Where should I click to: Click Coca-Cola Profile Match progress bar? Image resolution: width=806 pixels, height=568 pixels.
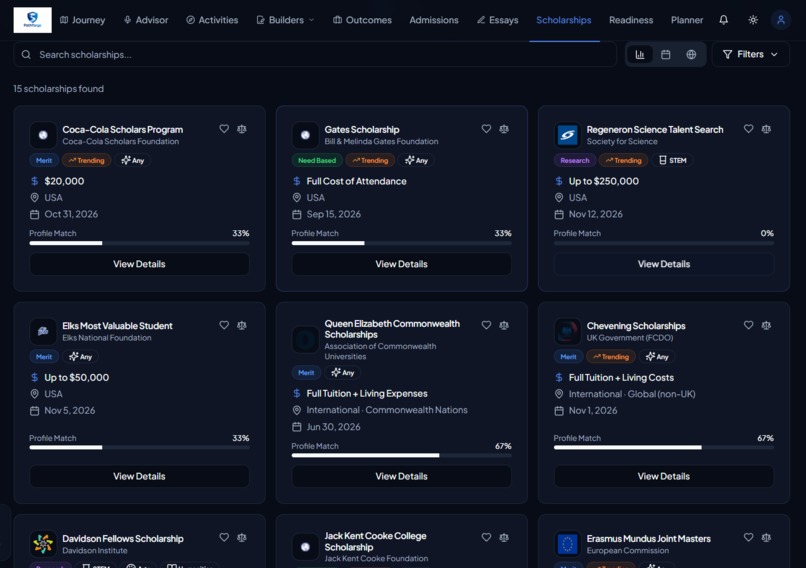(x=139, y=243)
